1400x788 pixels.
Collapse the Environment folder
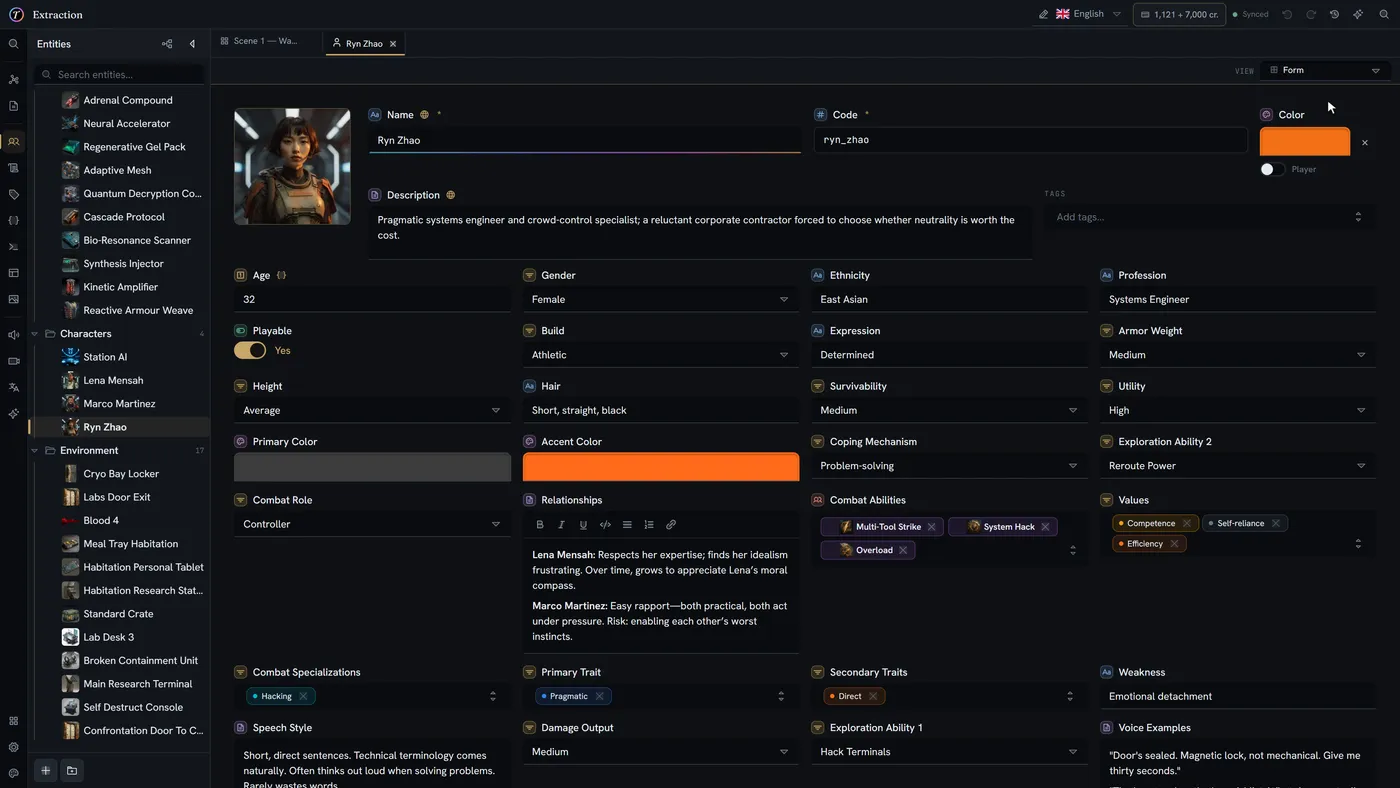pos(35,451)
